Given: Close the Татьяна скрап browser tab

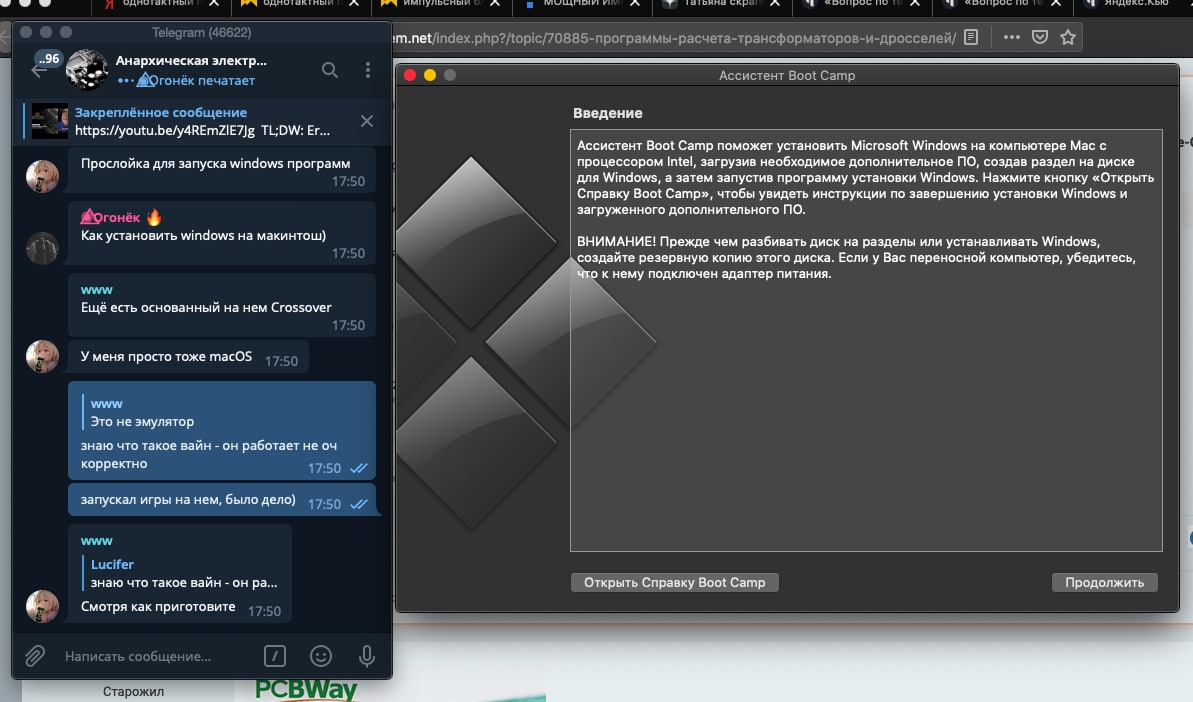Looking at the screenshot, I should coord(775,4).
